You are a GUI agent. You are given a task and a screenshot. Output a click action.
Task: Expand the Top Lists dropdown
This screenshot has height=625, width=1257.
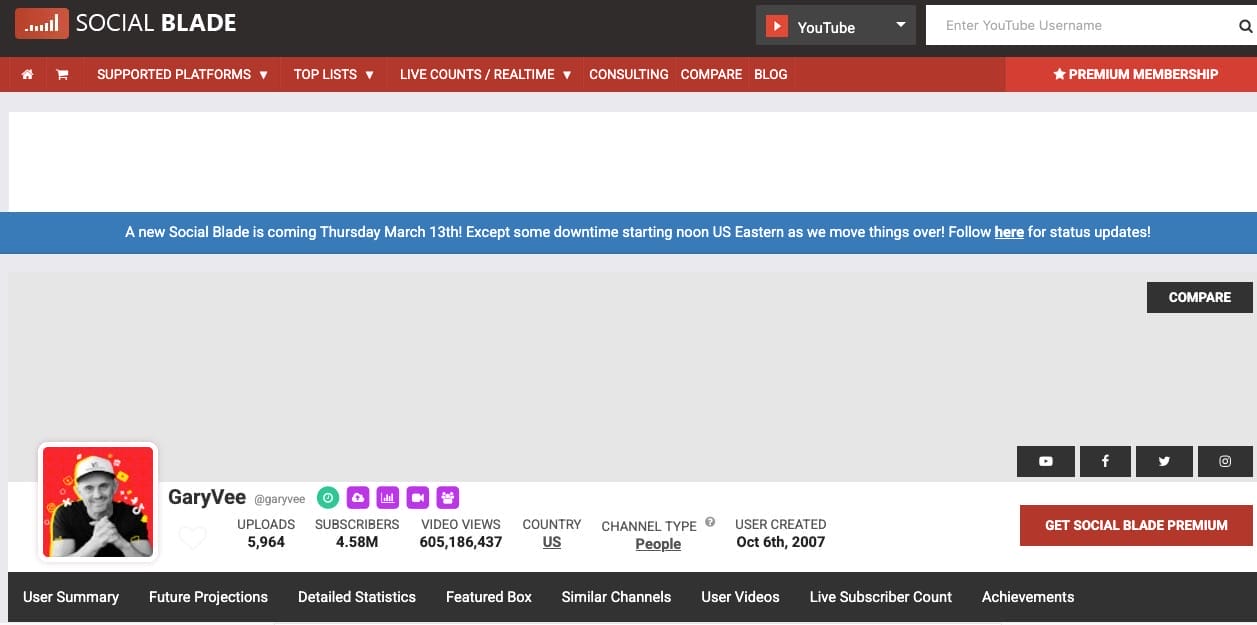tap(333, 74)
